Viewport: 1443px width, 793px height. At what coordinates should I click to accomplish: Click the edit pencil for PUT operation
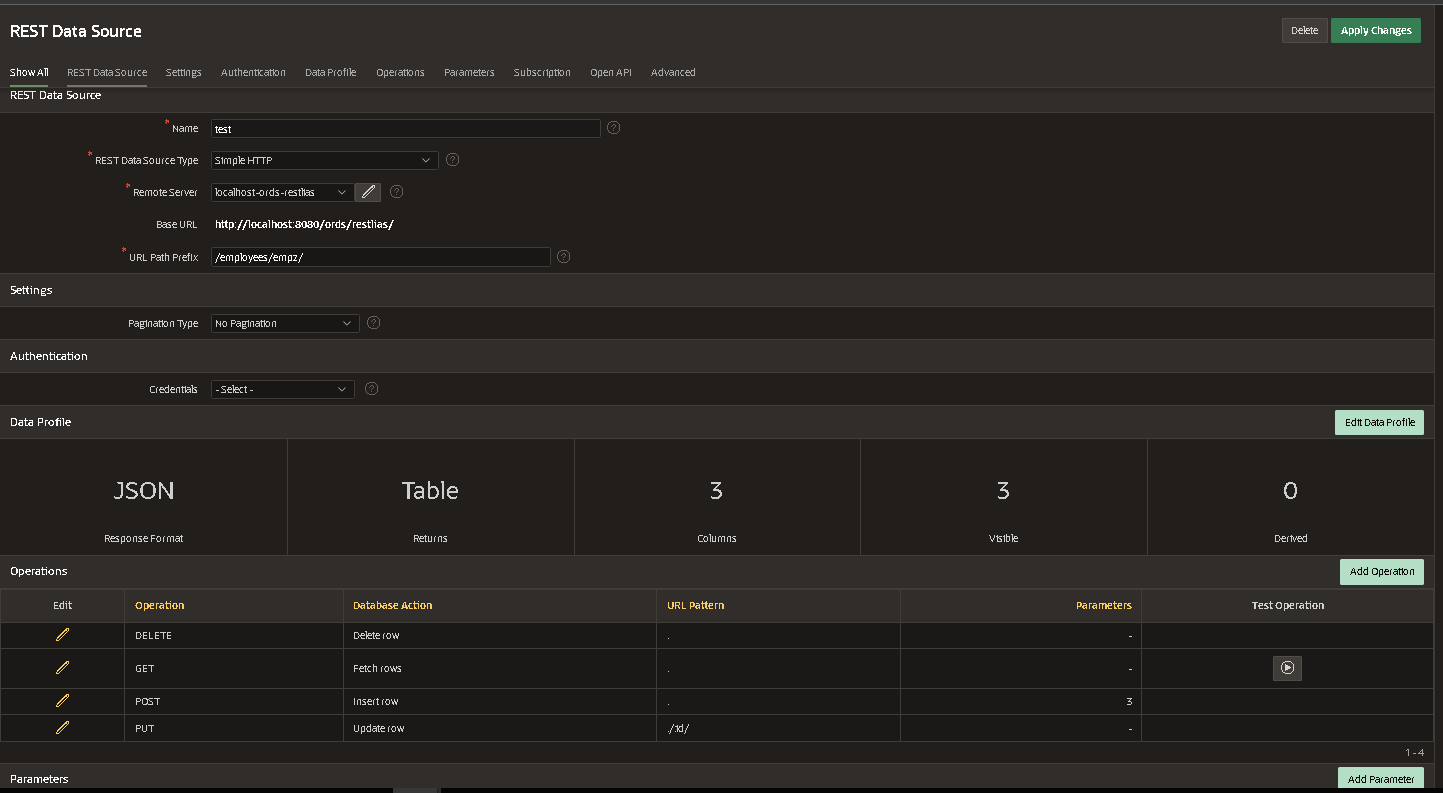tap(62, 728)
